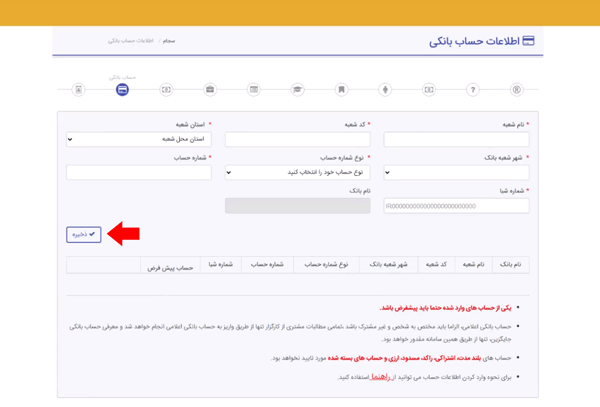This screenshot has width=600, height=407.
Task: Open money step beside the question mark step
Action: (x=429, y=90)
